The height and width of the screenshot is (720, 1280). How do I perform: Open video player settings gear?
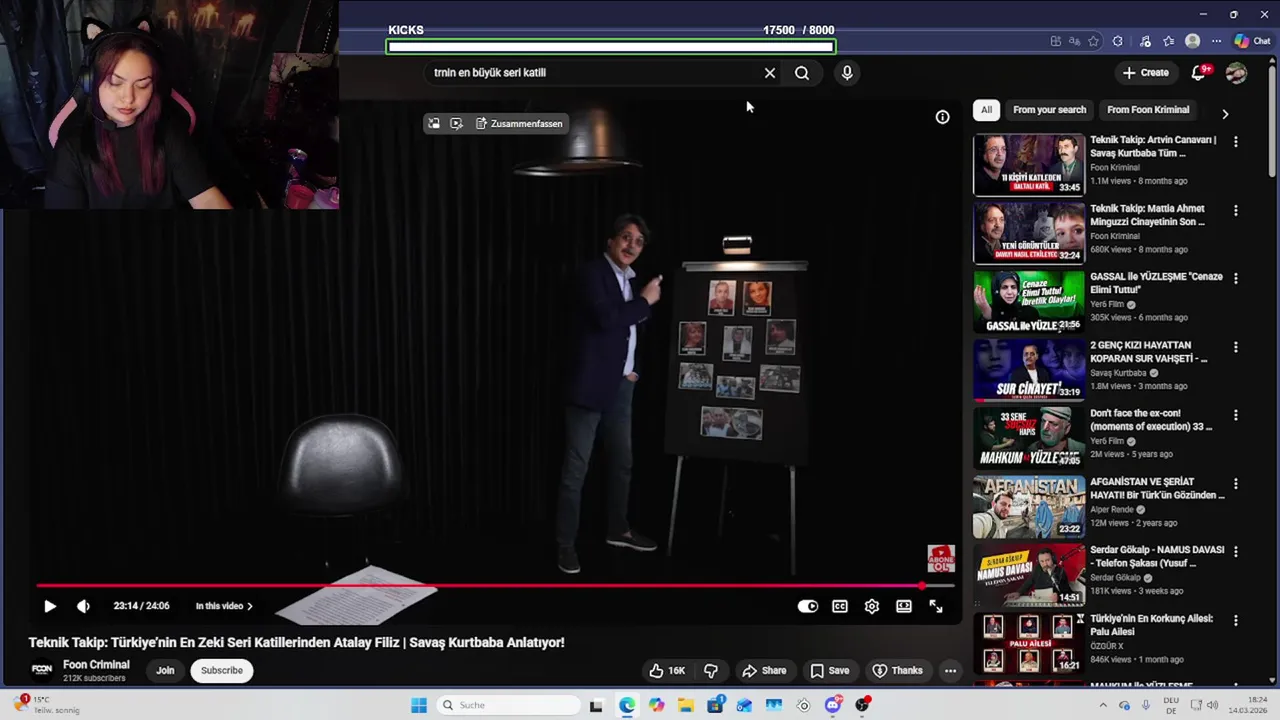click(872, 606)
